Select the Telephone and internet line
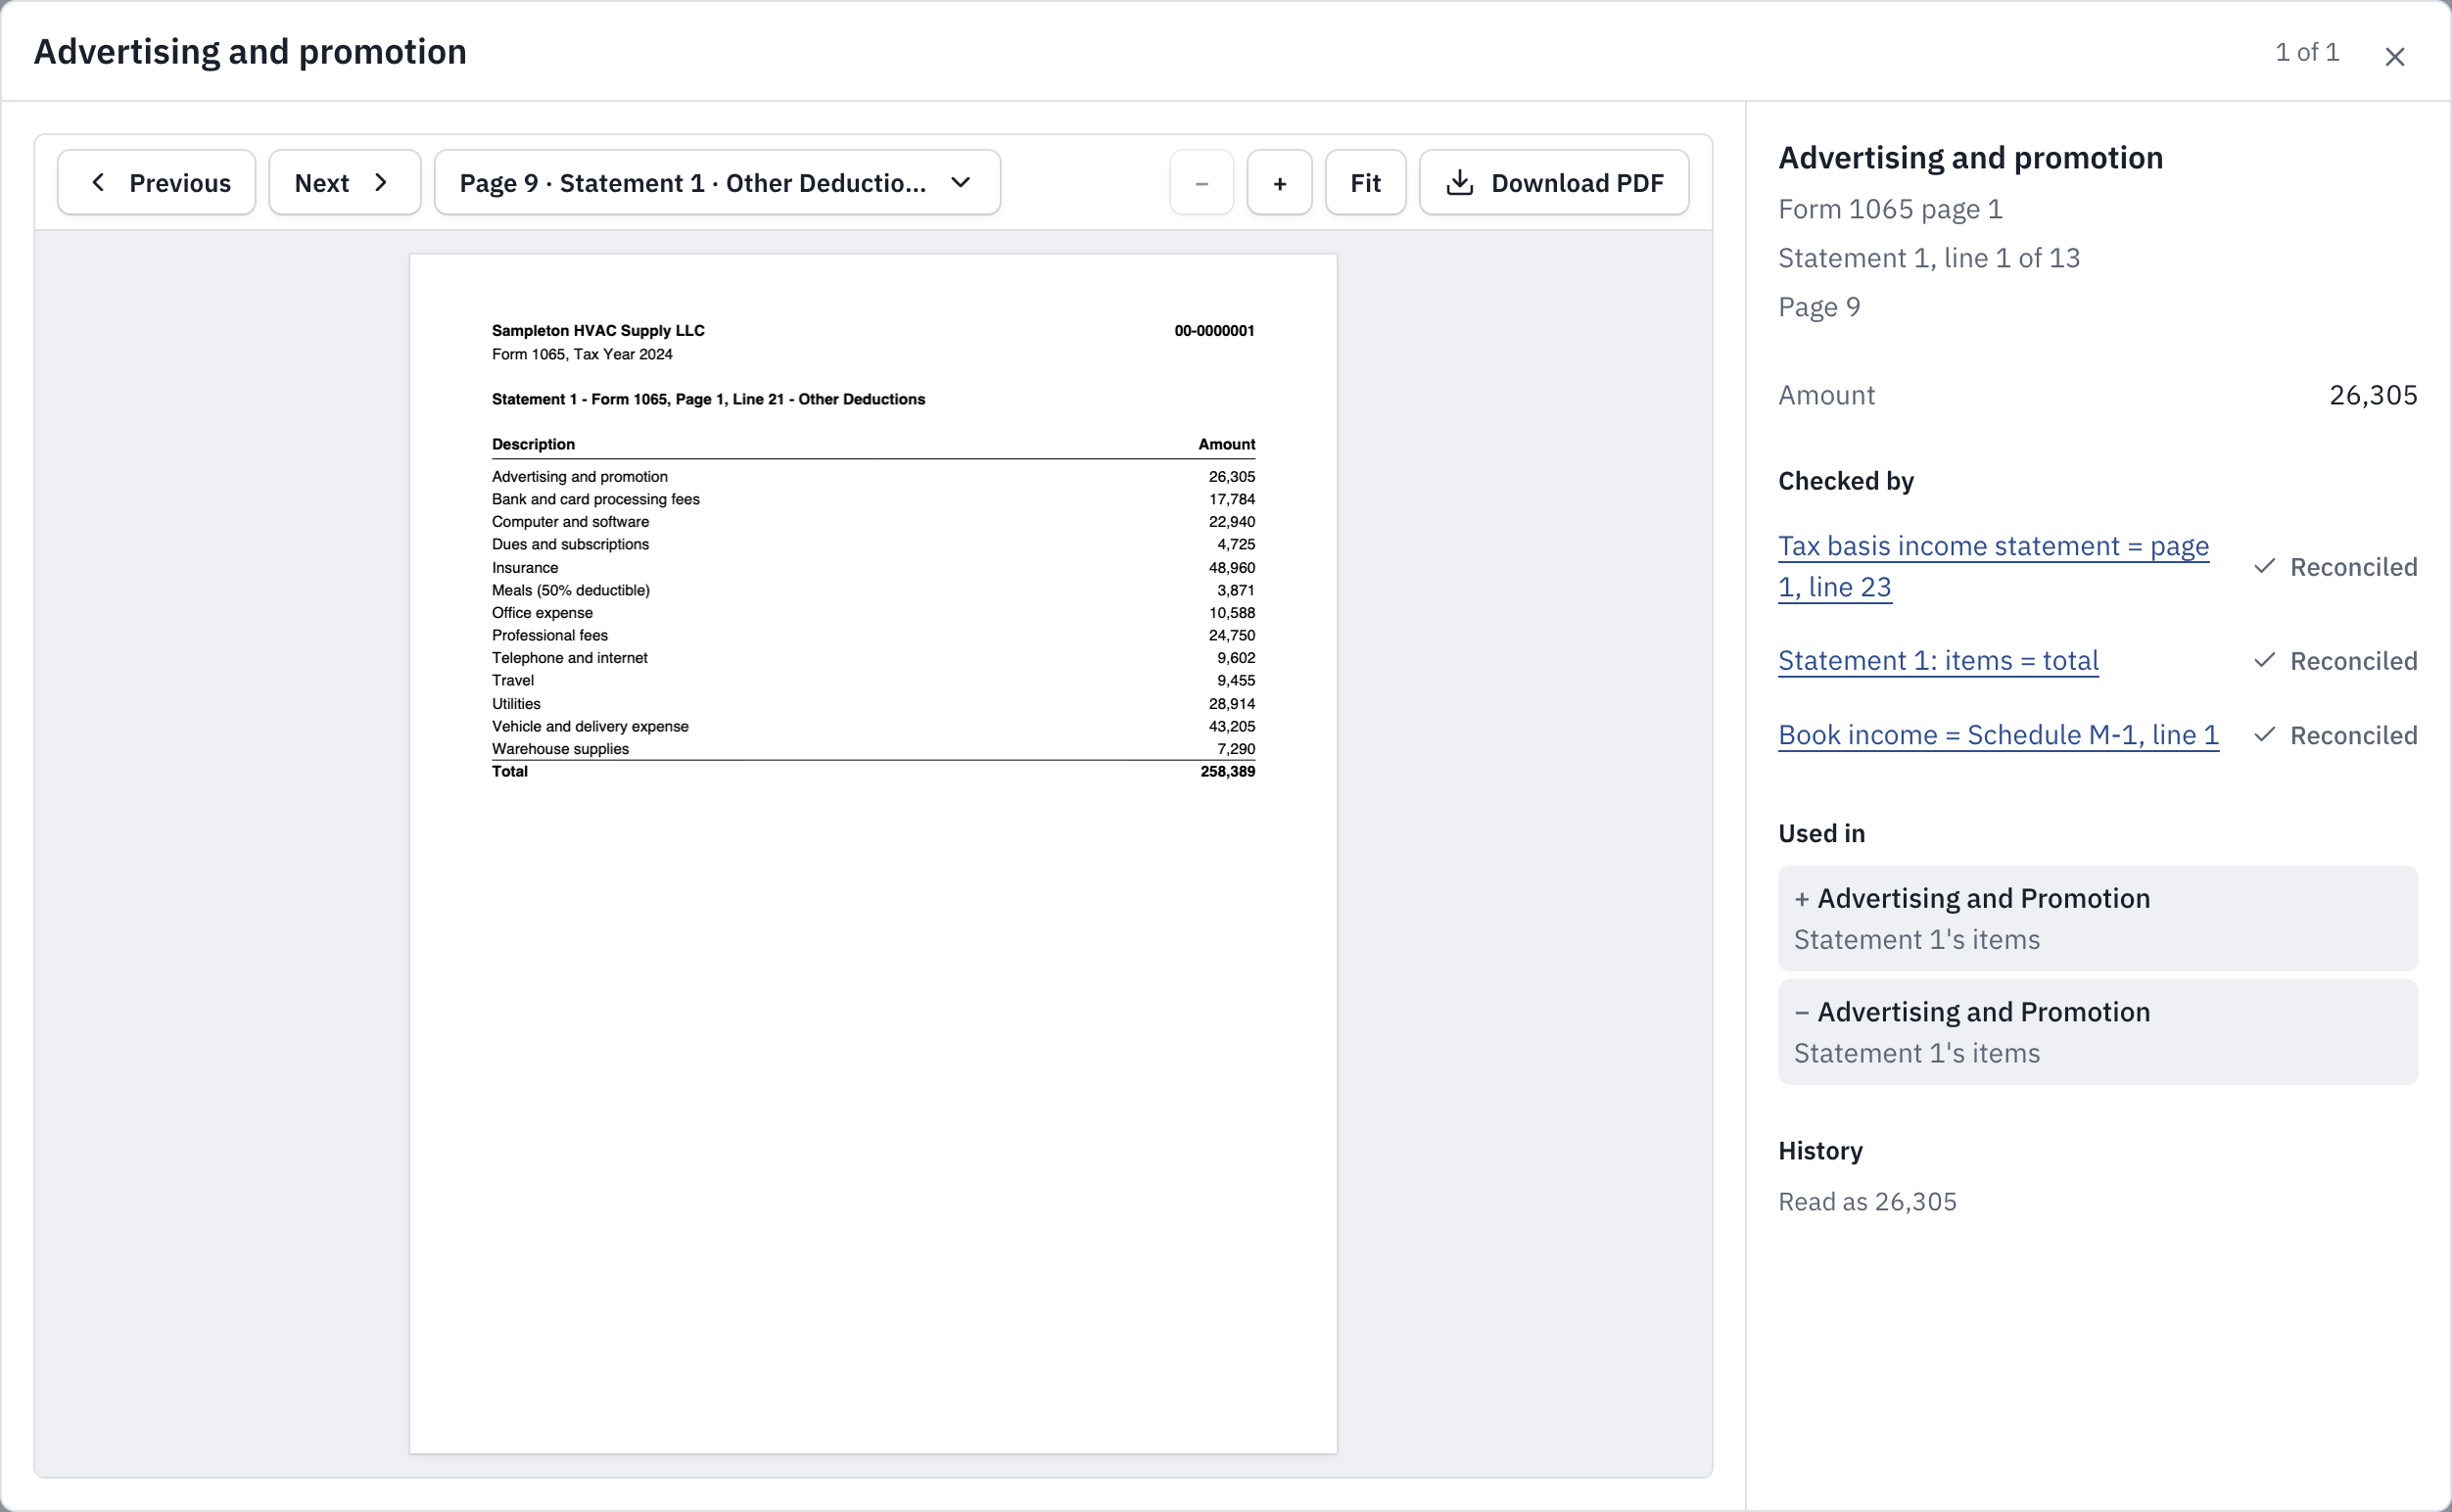This screenshot has width=2452, height=1512. (873, 658)
